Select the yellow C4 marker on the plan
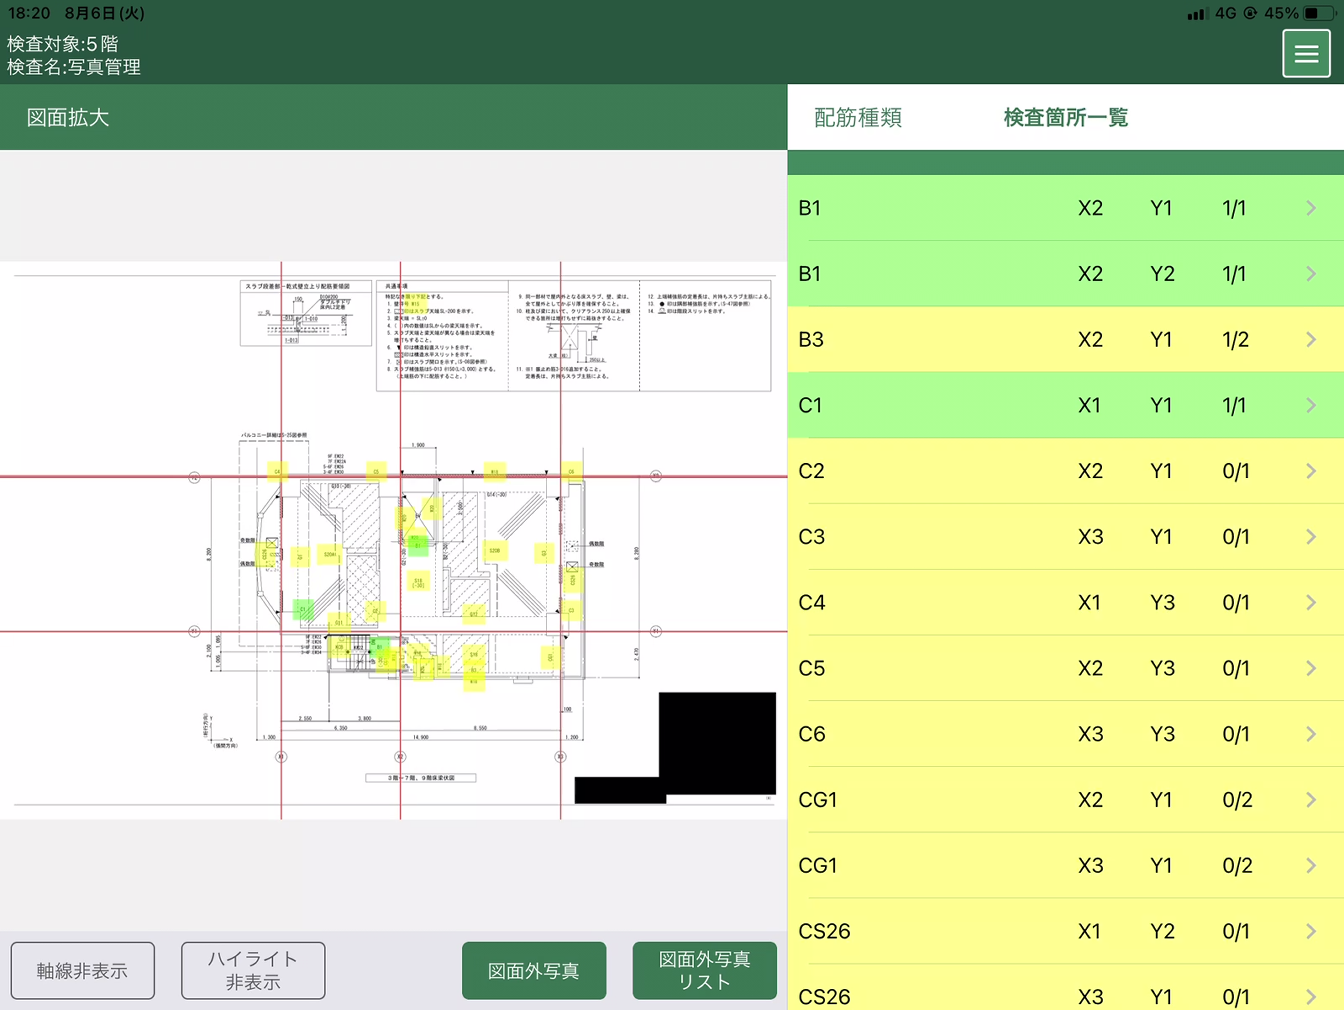 pos(277,471)
